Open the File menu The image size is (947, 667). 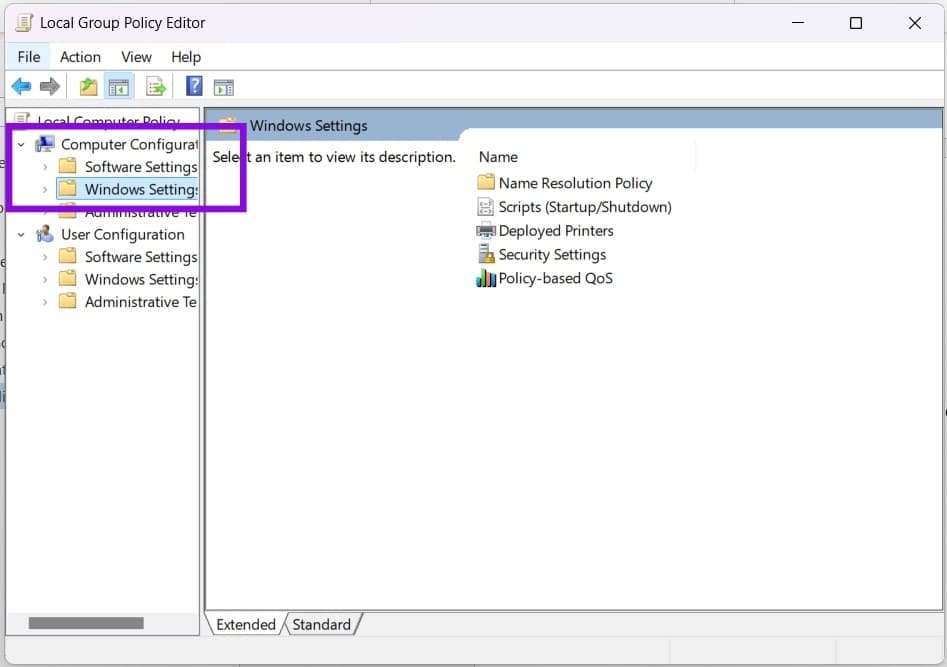[x=28, y=57]
